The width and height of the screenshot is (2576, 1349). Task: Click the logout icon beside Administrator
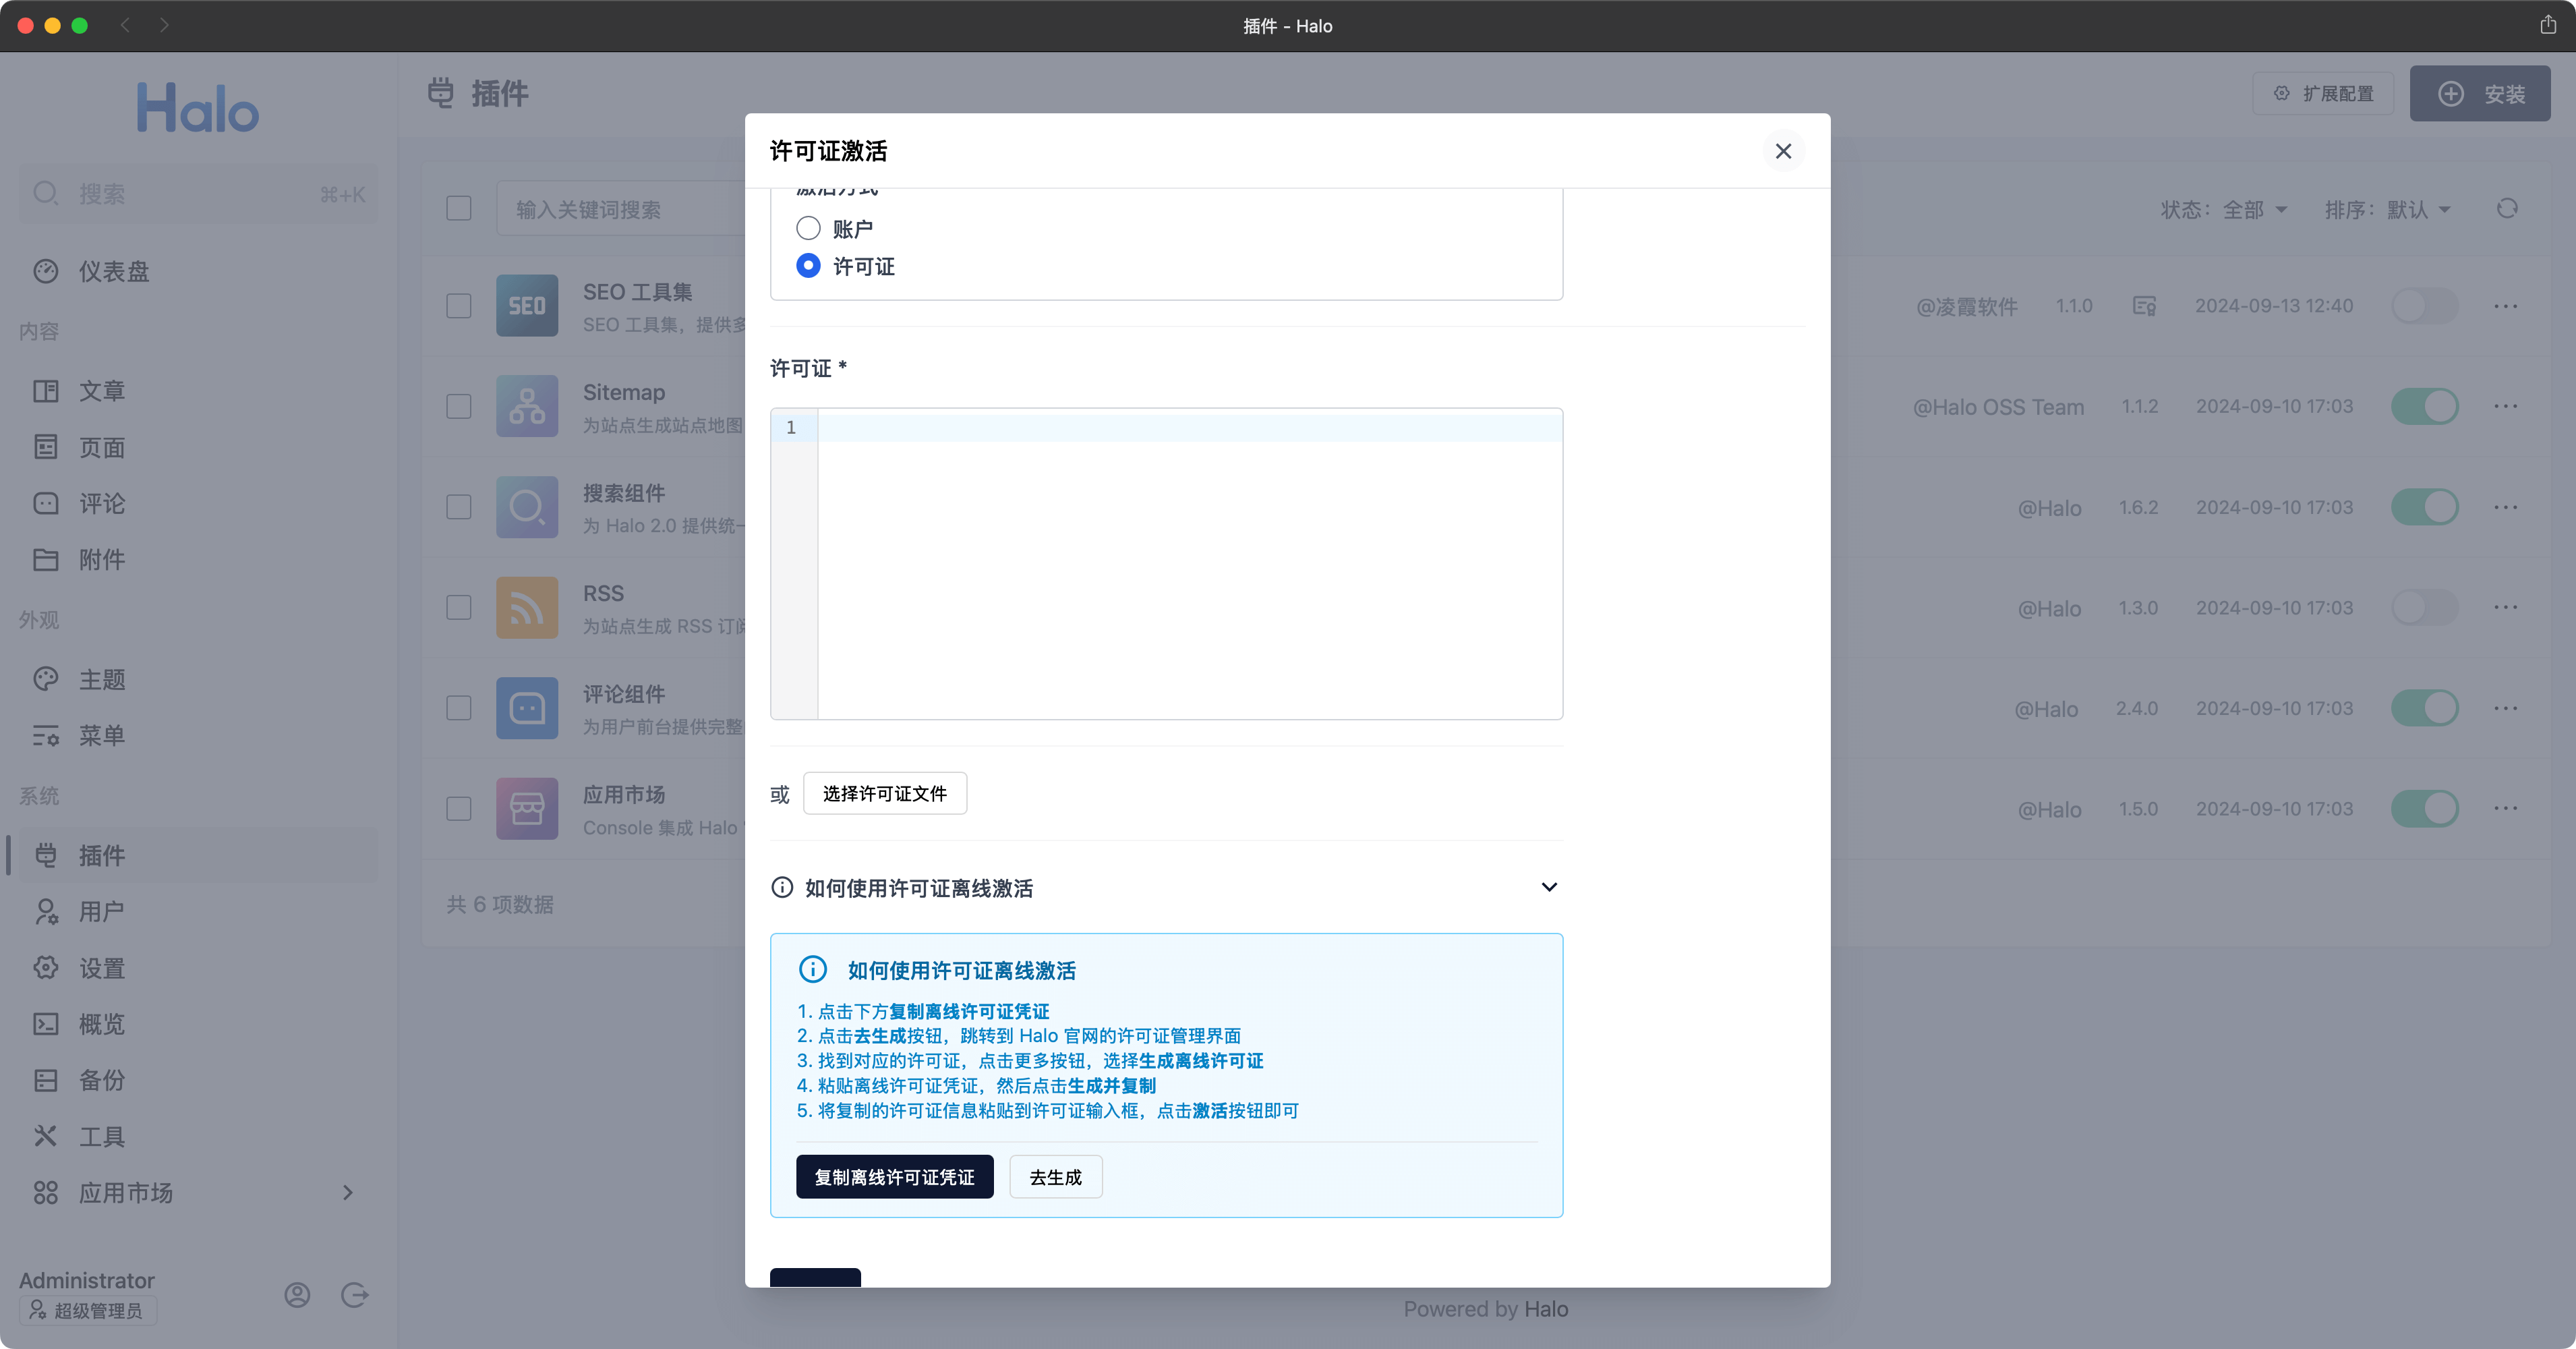[x=355, y=1295]
